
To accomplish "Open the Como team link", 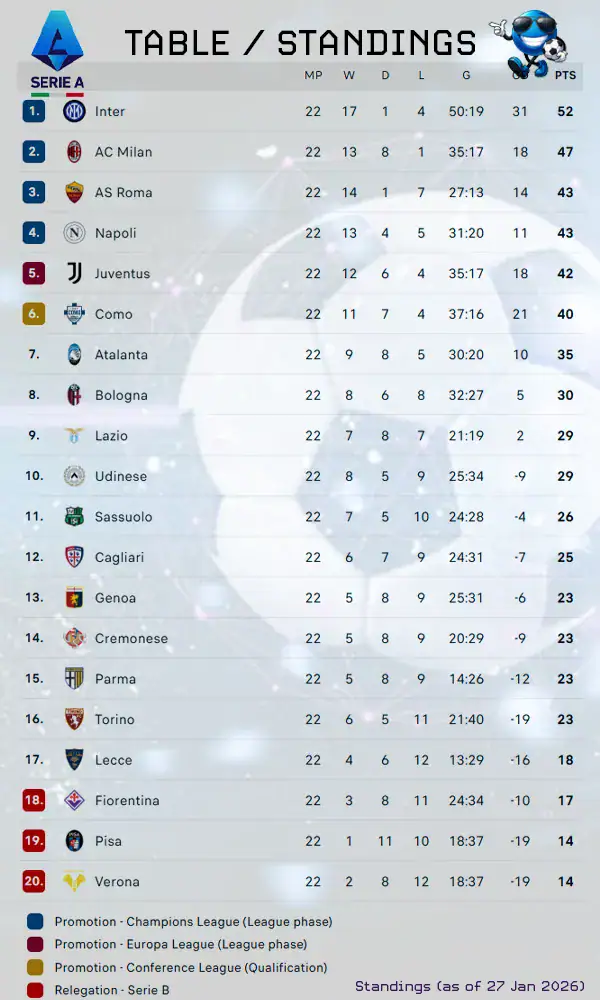I will pyautogui.click(x=113, y=314).
